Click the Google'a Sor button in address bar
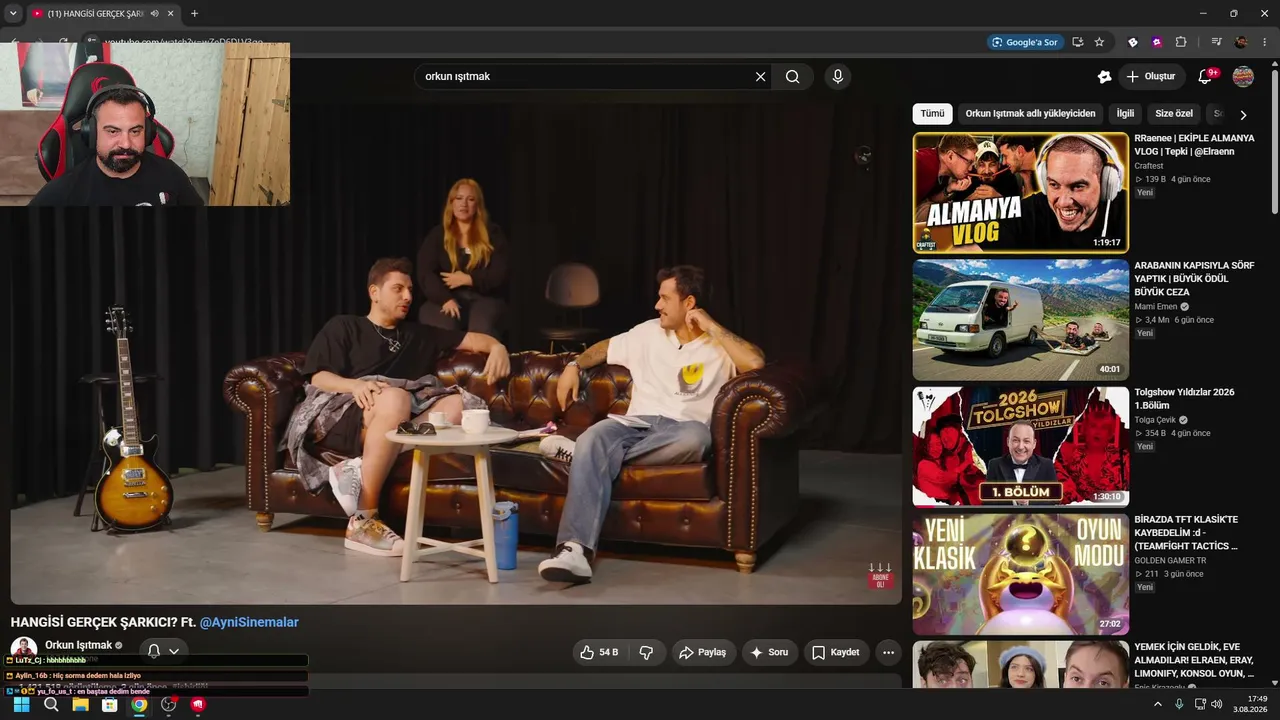The width and height of the screenshot is (1280, 720). coord(1024,42)
